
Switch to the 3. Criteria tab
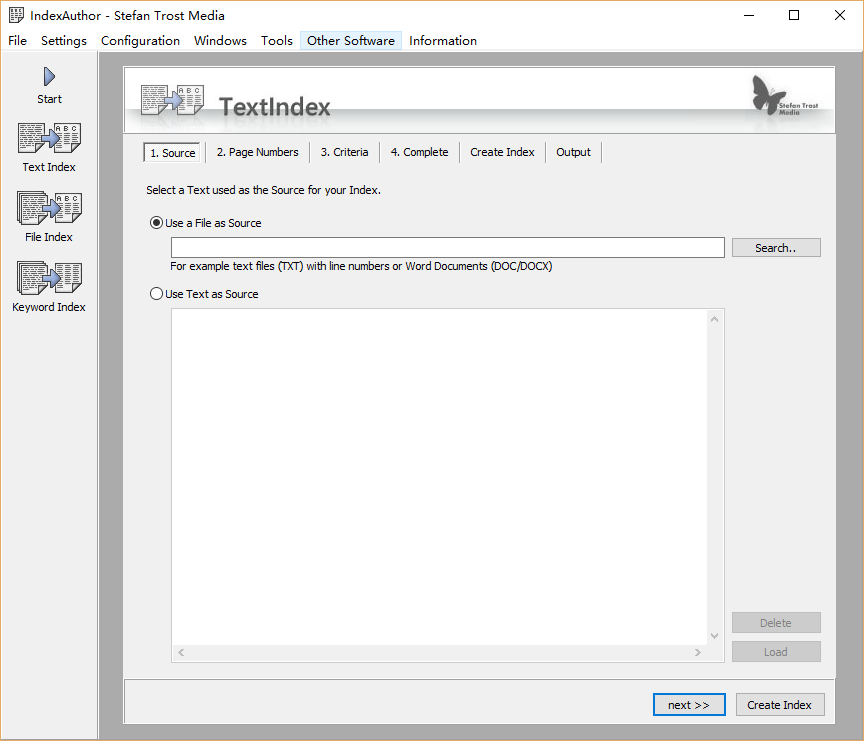point(344,152)
